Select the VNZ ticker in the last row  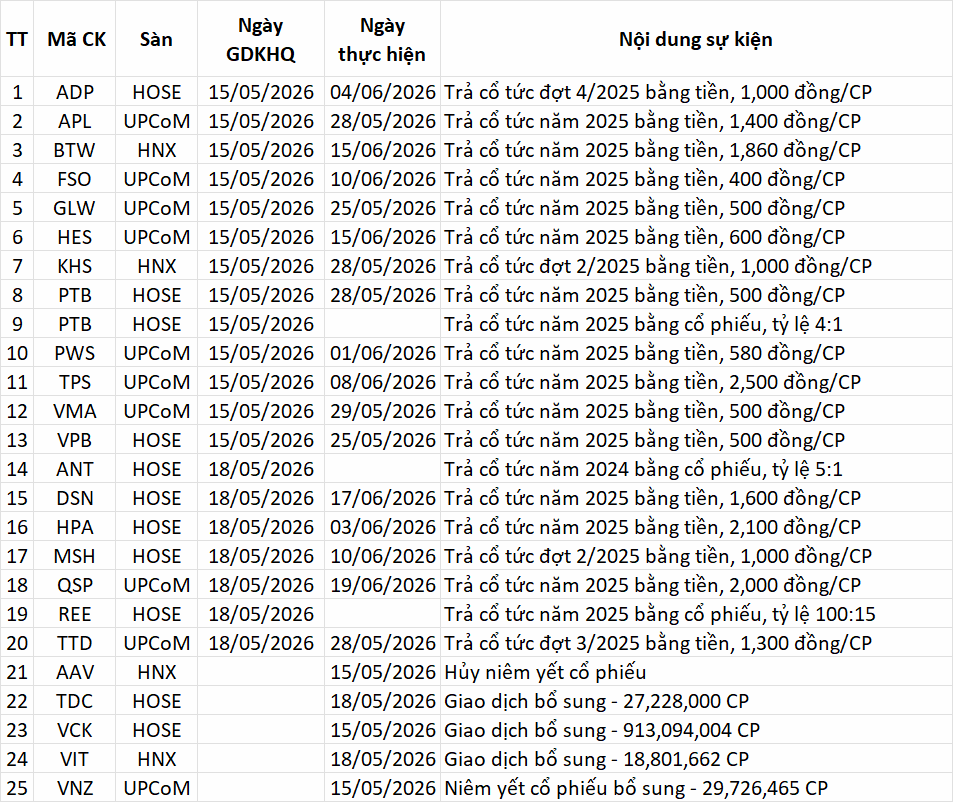click(x=75, y=788)
